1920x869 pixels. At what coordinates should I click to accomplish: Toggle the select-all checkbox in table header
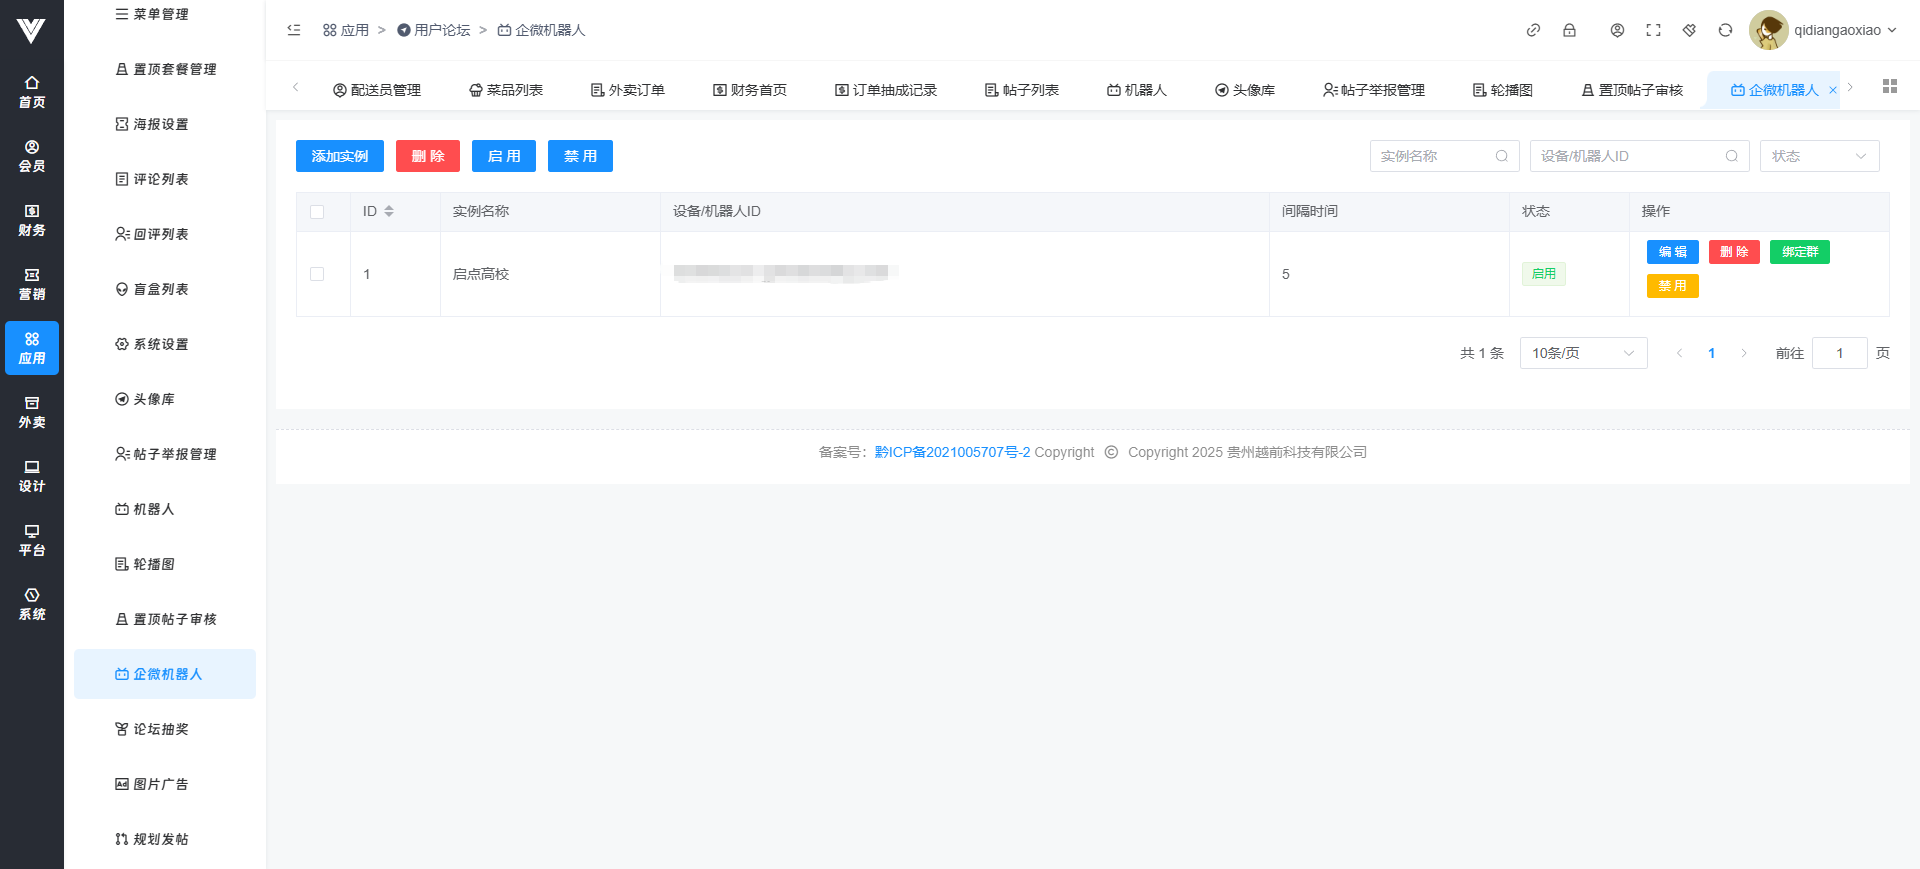(317, 212)
